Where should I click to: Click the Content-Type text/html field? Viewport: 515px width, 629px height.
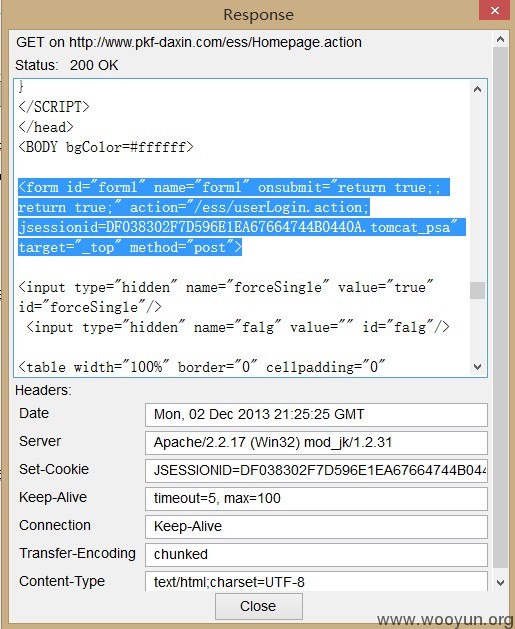click(316, 581)
